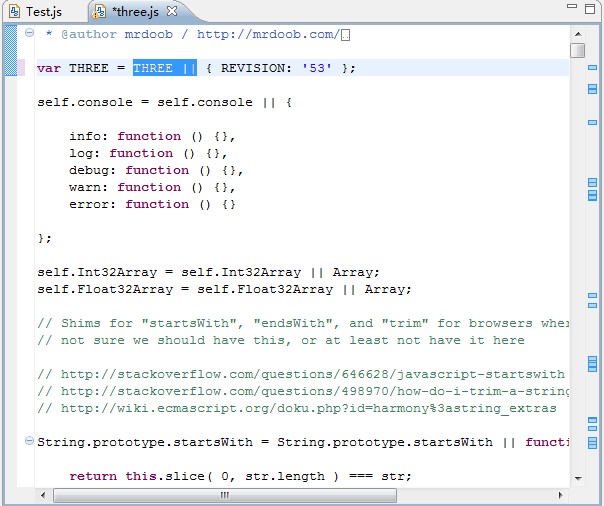Image resolution: width=604 pixels, height=506 pixels.
Task: Expand the folded comment ellipsis box
Action: pos(346,35)
